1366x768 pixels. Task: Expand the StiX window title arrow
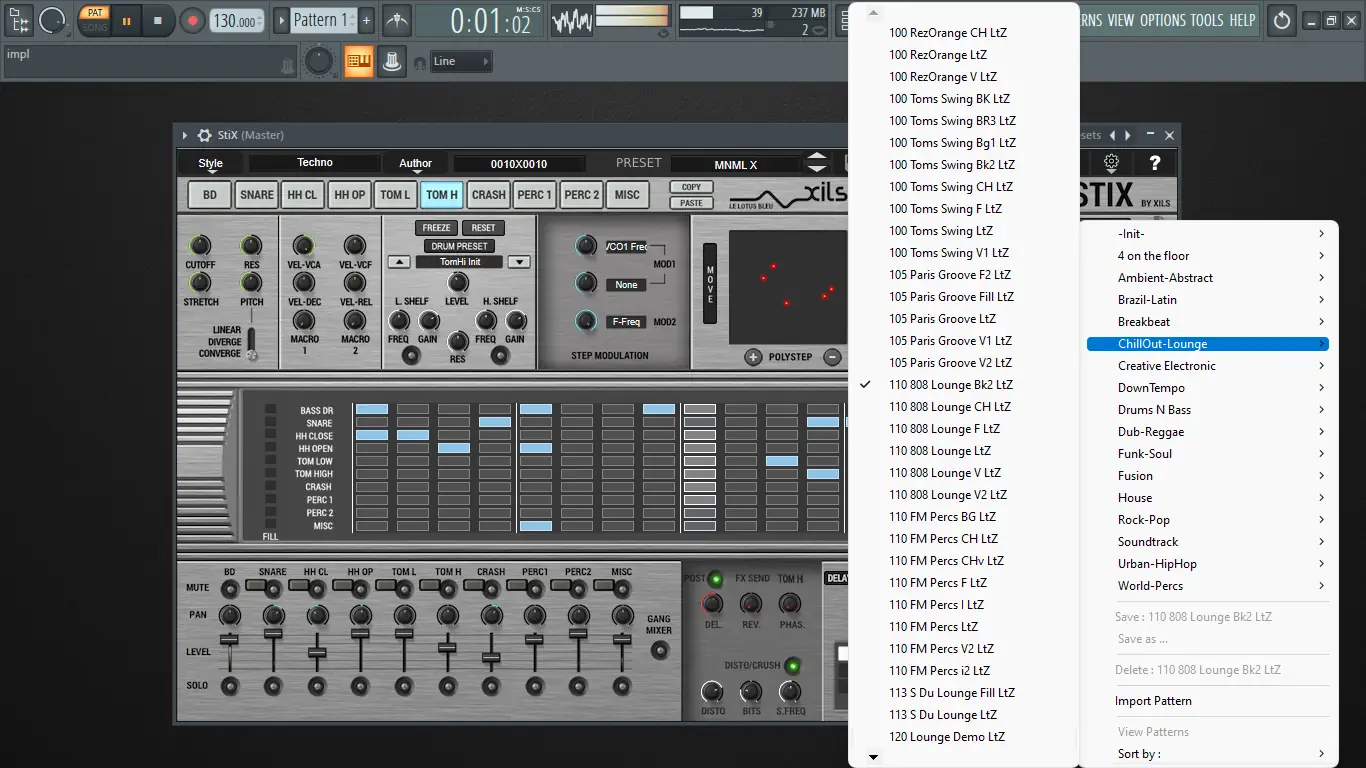pos(185,135)
